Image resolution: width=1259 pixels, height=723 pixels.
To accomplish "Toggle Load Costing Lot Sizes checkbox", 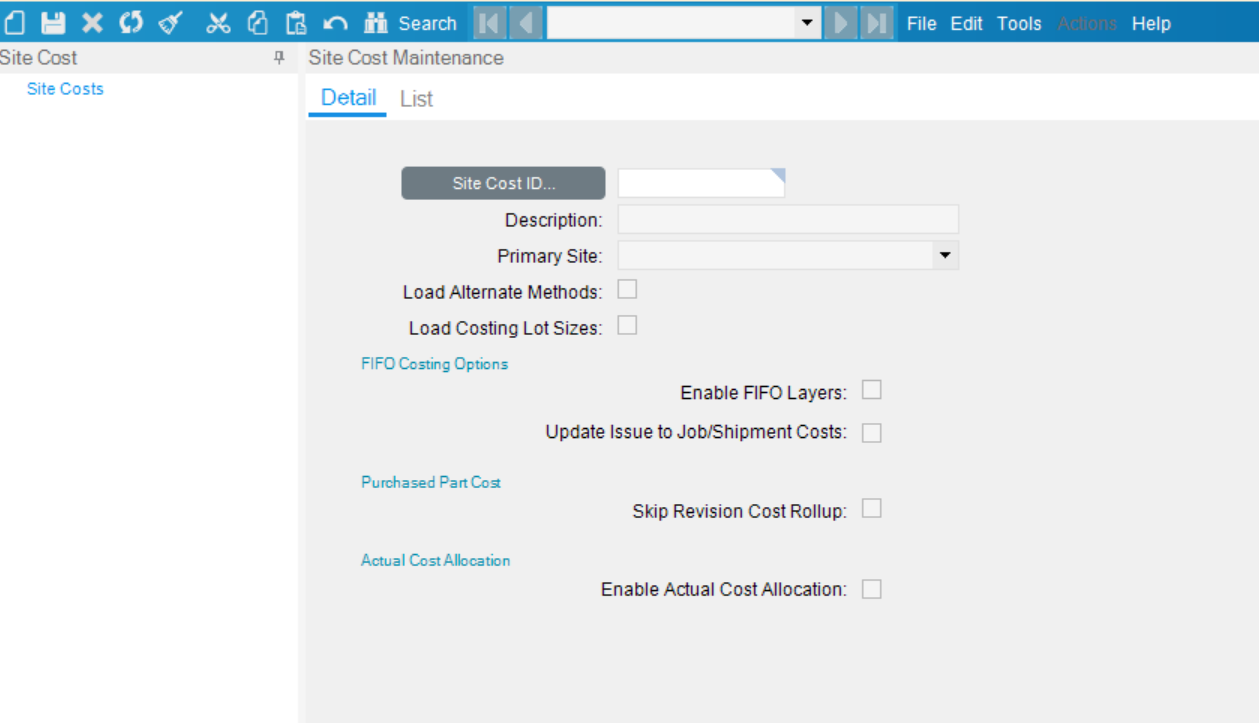I will coord(627,326).
